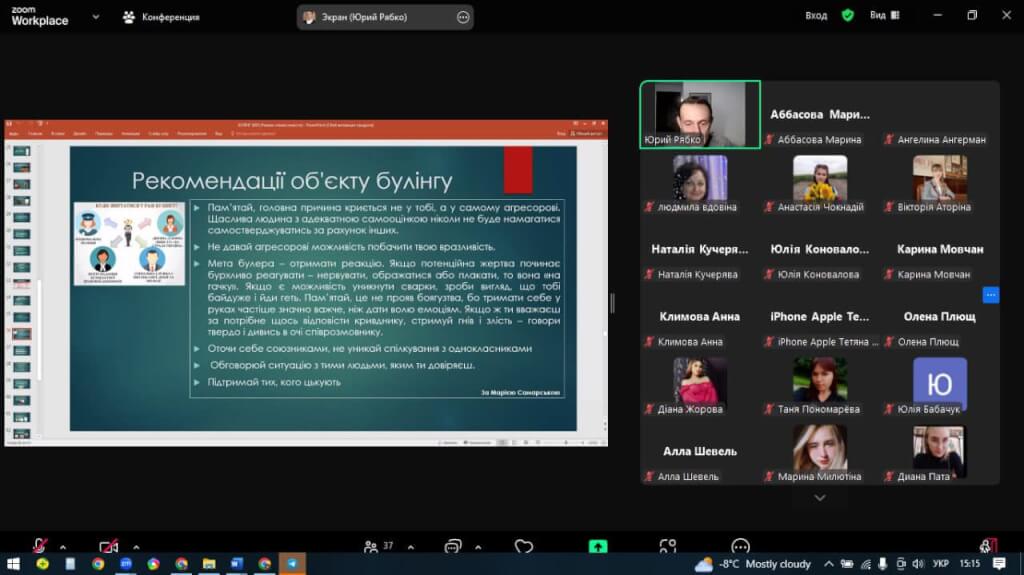
Task: Click the heart reactions icon
Action: point(523,546)
